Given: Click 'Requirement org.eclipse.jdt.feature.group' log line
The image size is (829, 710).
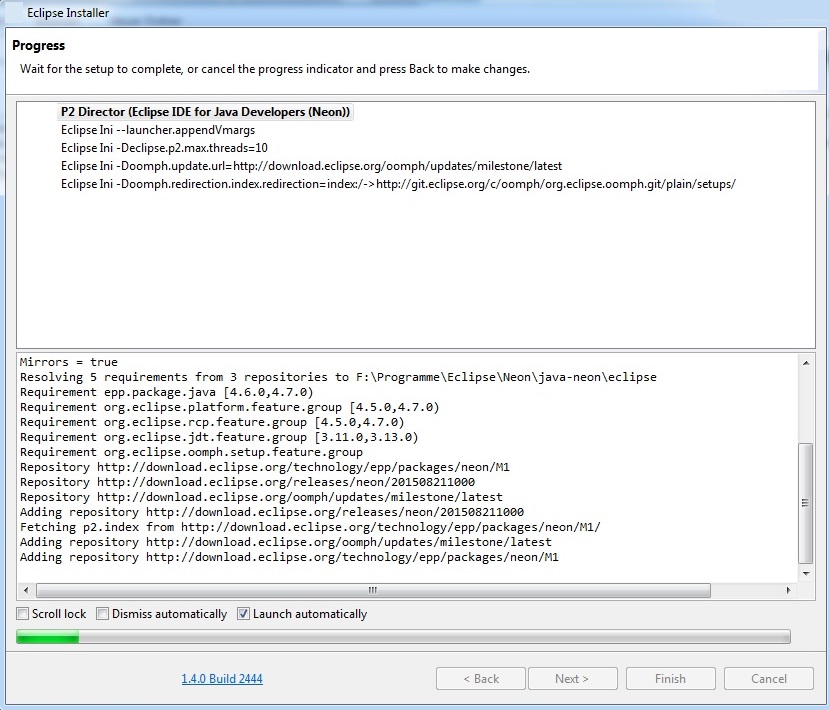Looking at the screenshot, I should pyautogui.click(x=219, y=437).
